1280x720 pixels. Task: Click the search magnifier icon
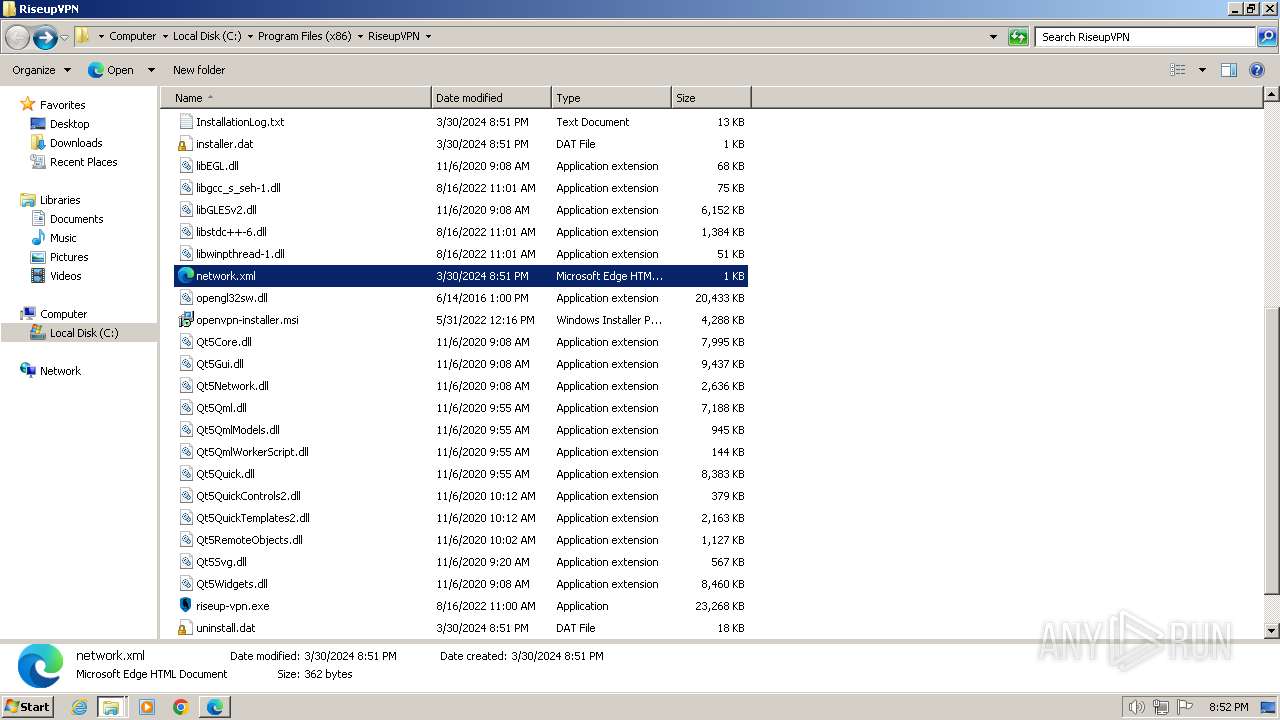pyautogui.click(x=1266, y=37)
